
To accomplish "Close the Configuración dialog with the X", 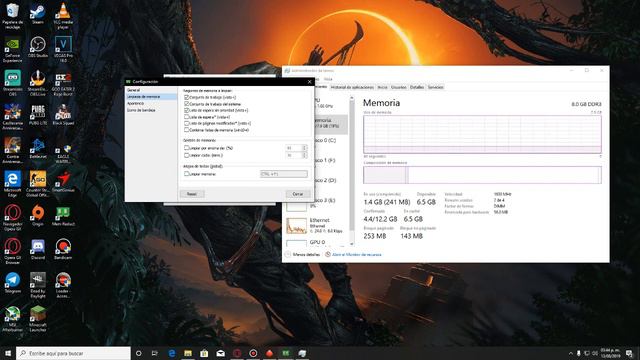I will point(309,82).
